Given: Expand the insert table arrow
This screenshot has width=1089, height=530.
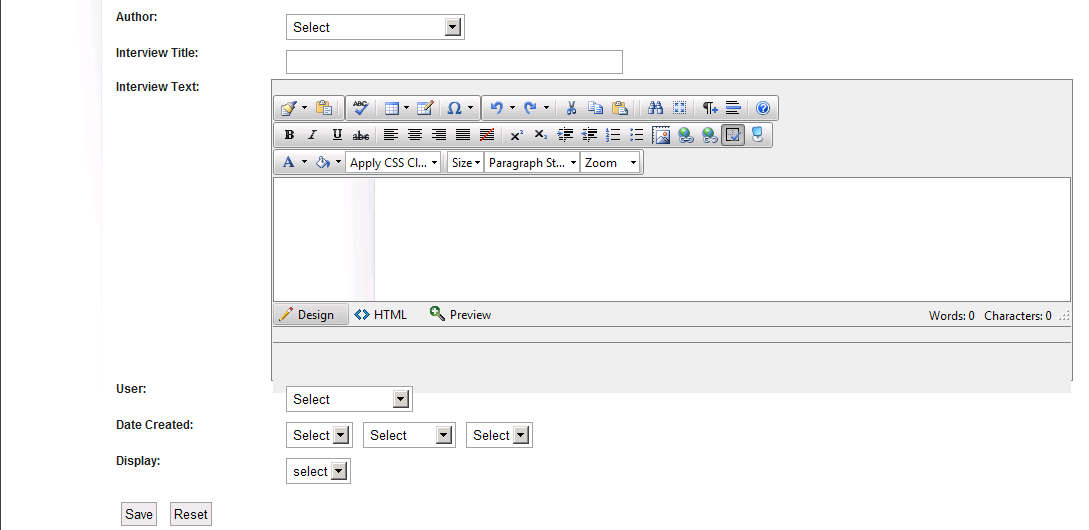Looking at the screenshot, I should pos(407,108).
